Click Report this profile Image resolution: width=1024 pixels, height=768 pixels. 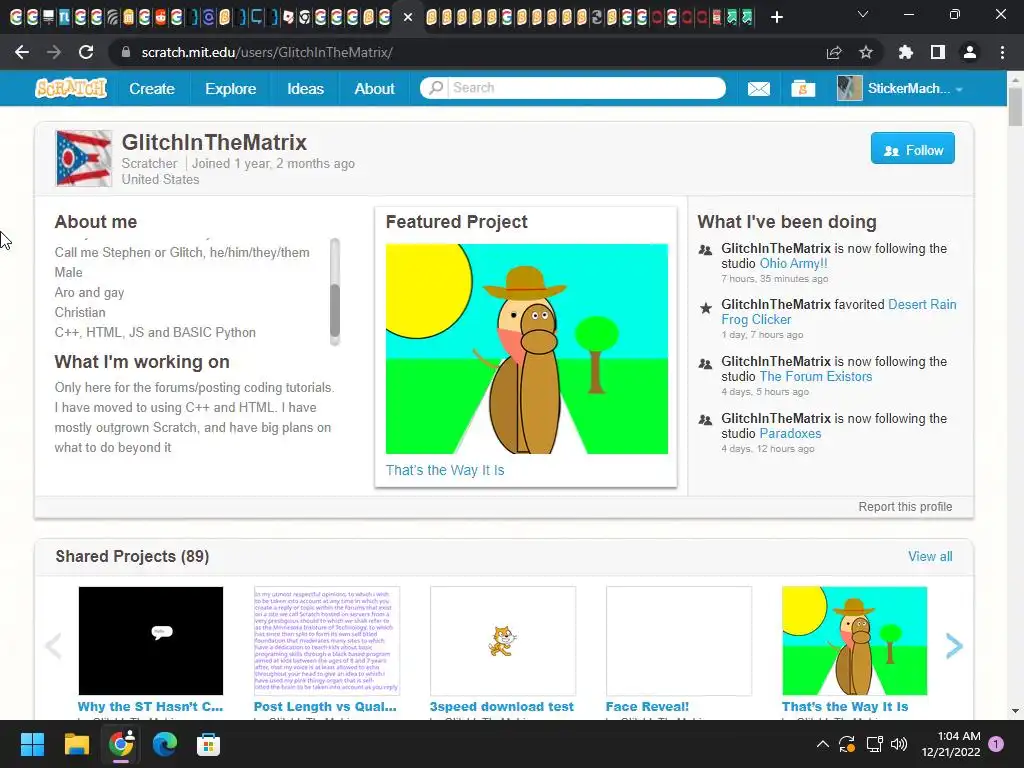click(x=905, y=506)
